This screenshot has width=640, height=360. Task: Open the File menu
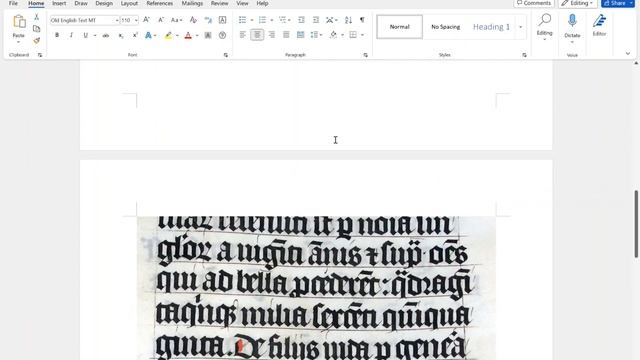coord(13,3)
